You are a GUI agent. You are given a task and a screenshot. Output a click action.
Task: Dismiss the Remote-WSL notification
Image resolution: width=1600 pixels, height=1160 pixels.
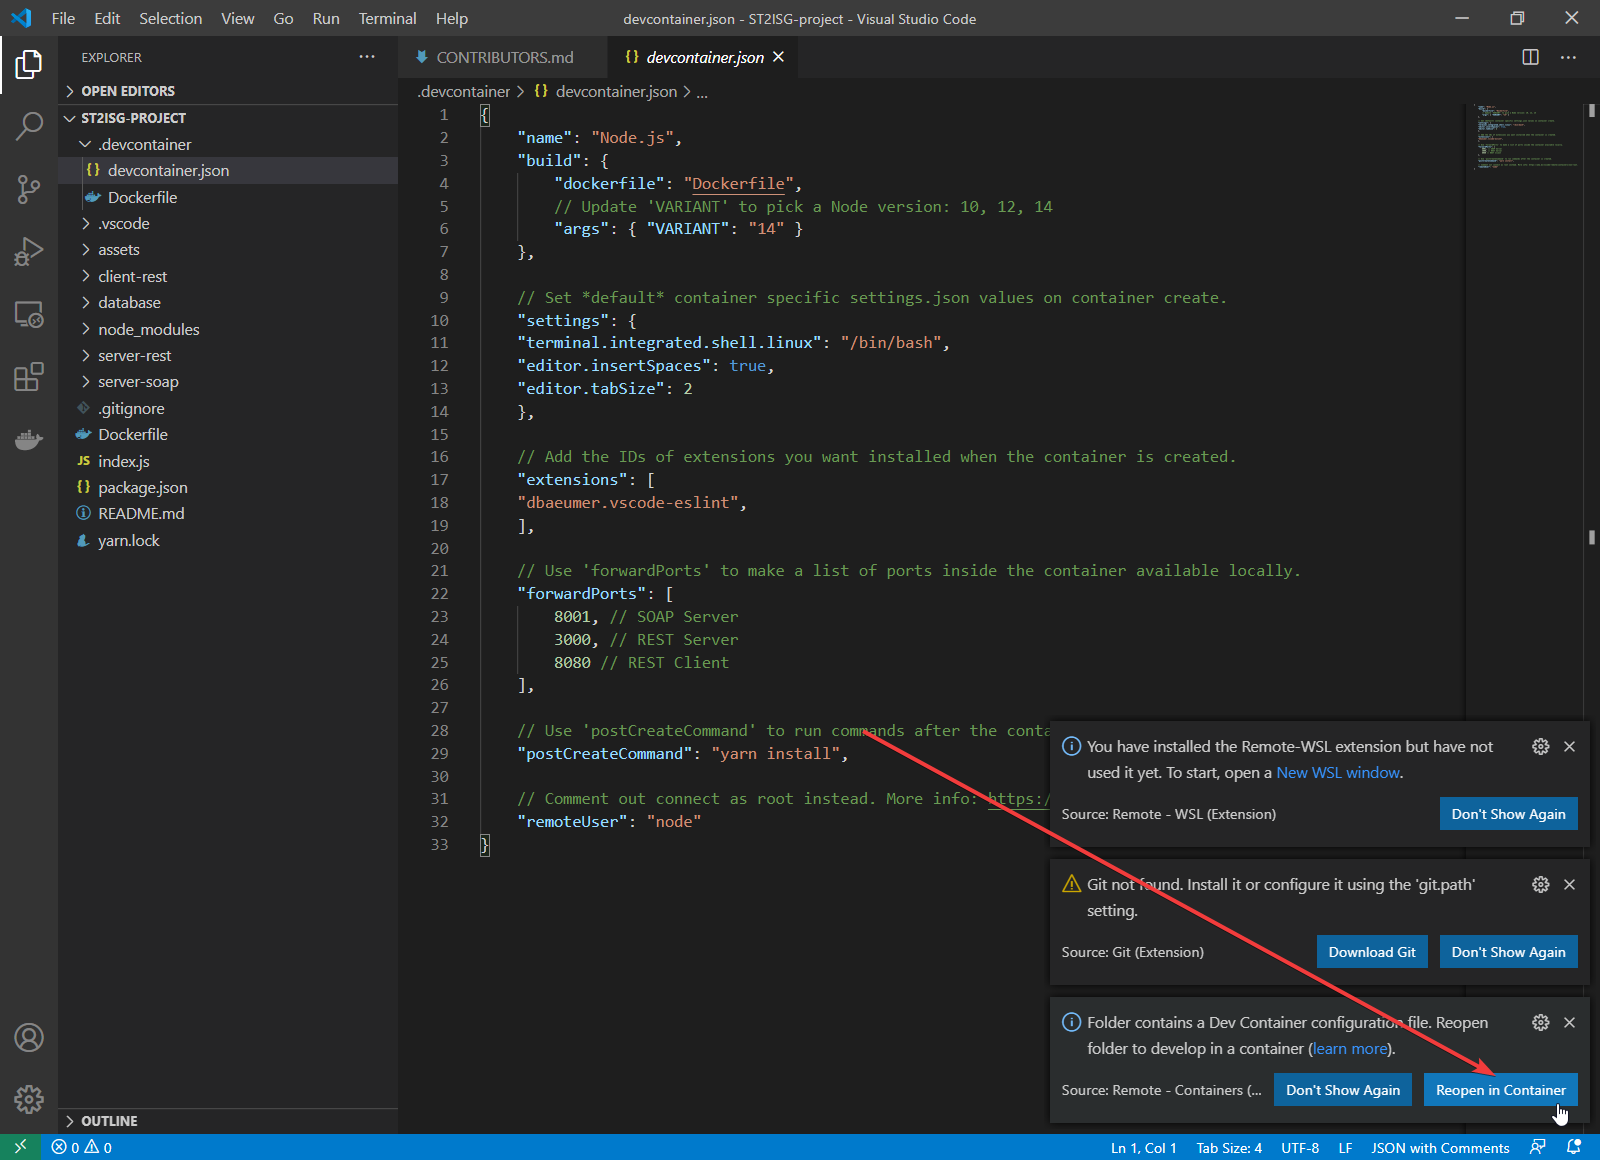point(1569,746)
